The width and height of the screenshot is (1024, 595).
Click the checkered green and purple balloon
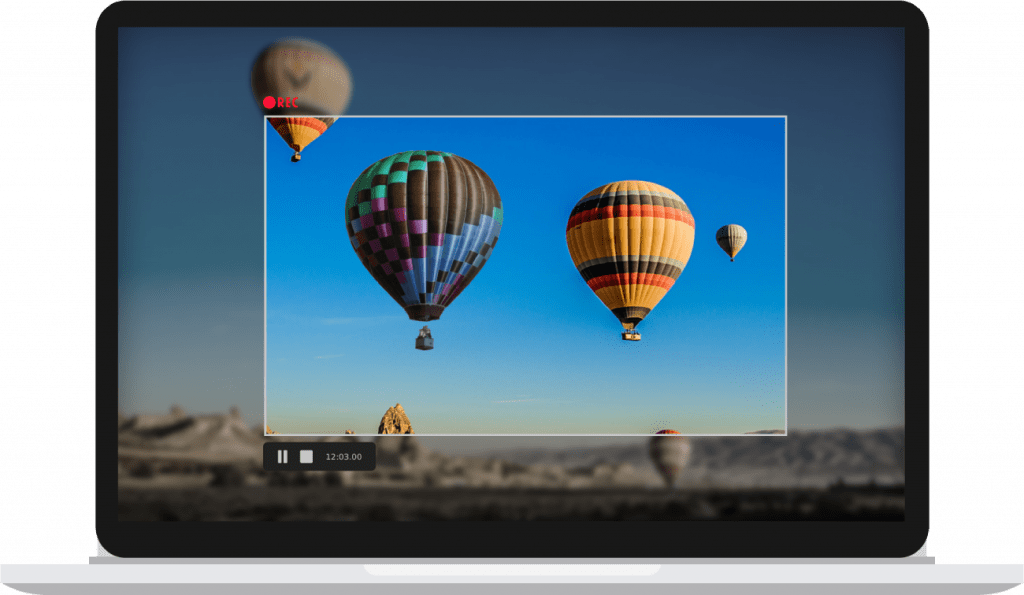click(424, 234)
